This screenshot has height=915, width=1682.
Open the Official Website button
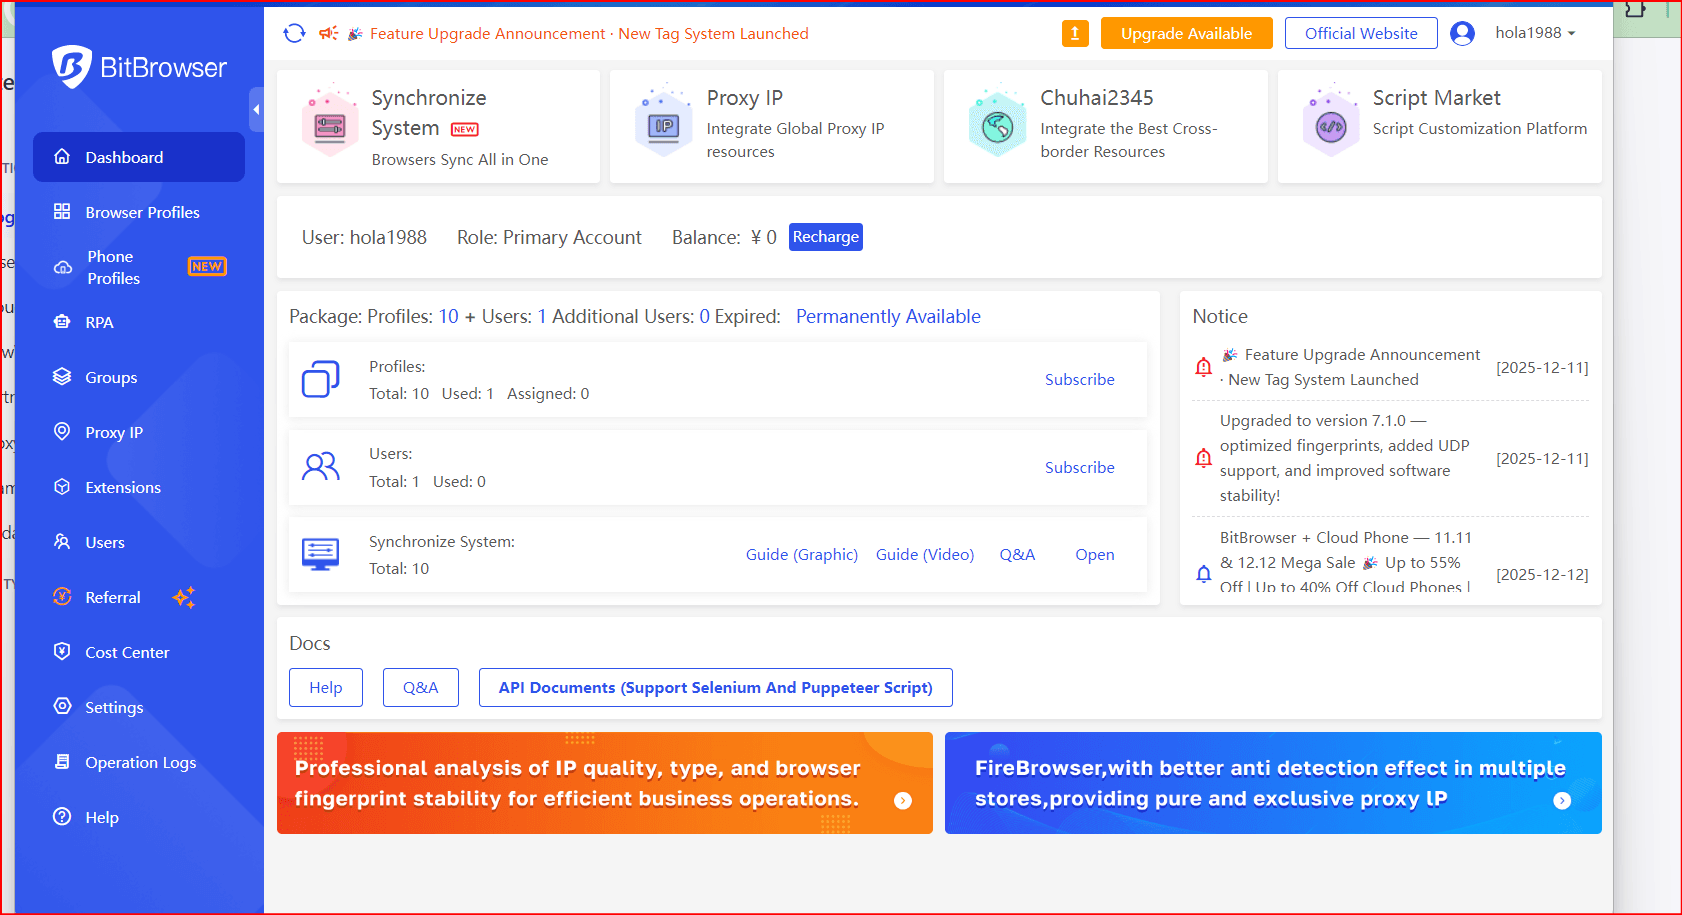[x=1360, y=33]
